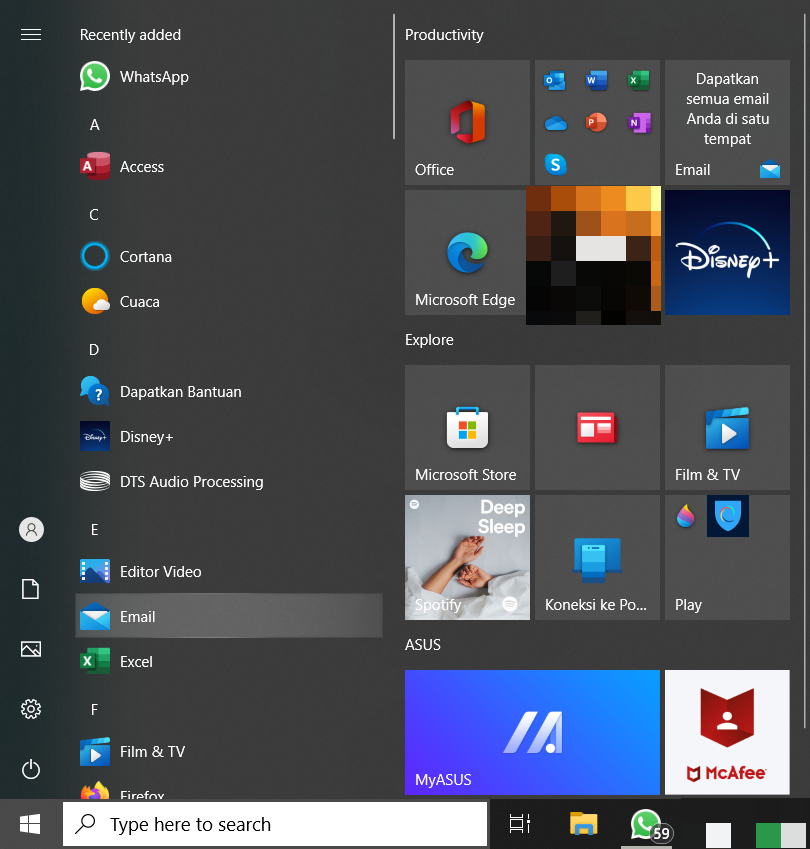Viewport: 810px width, 849px height.
Task: Open Pictures from Start sidebar
Action: (31, 649)
